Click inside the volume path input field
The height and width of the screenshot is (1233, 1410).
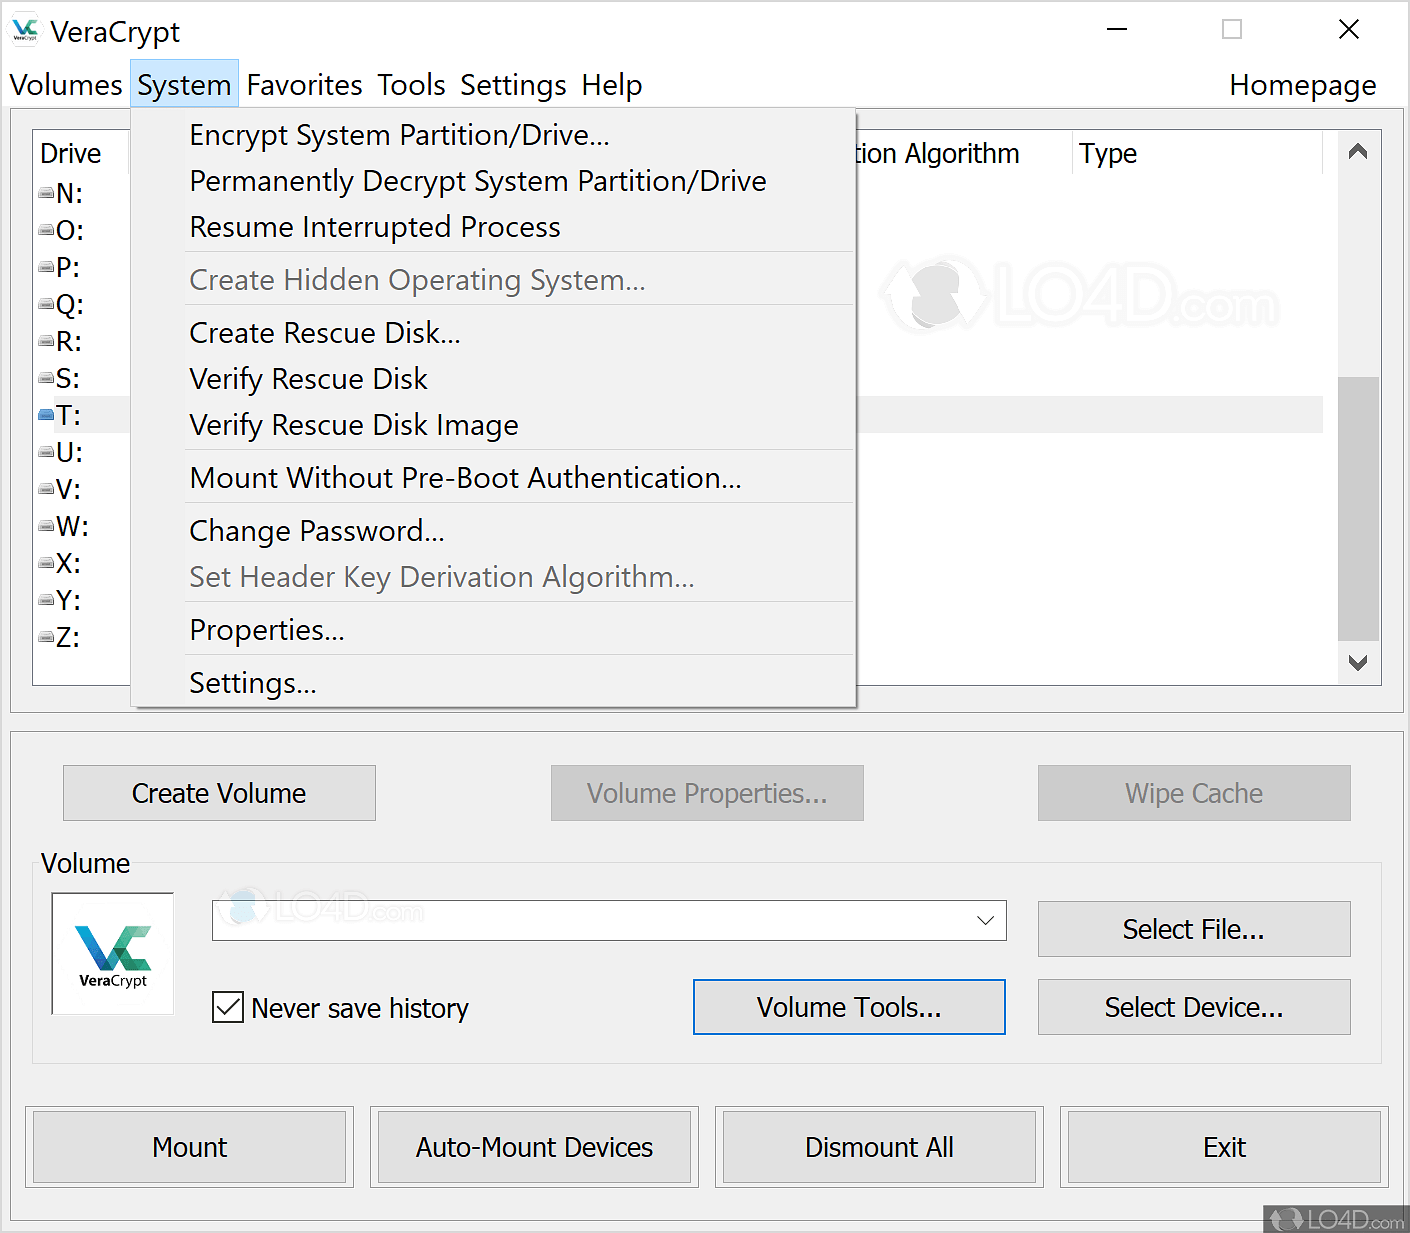(590, 920)
